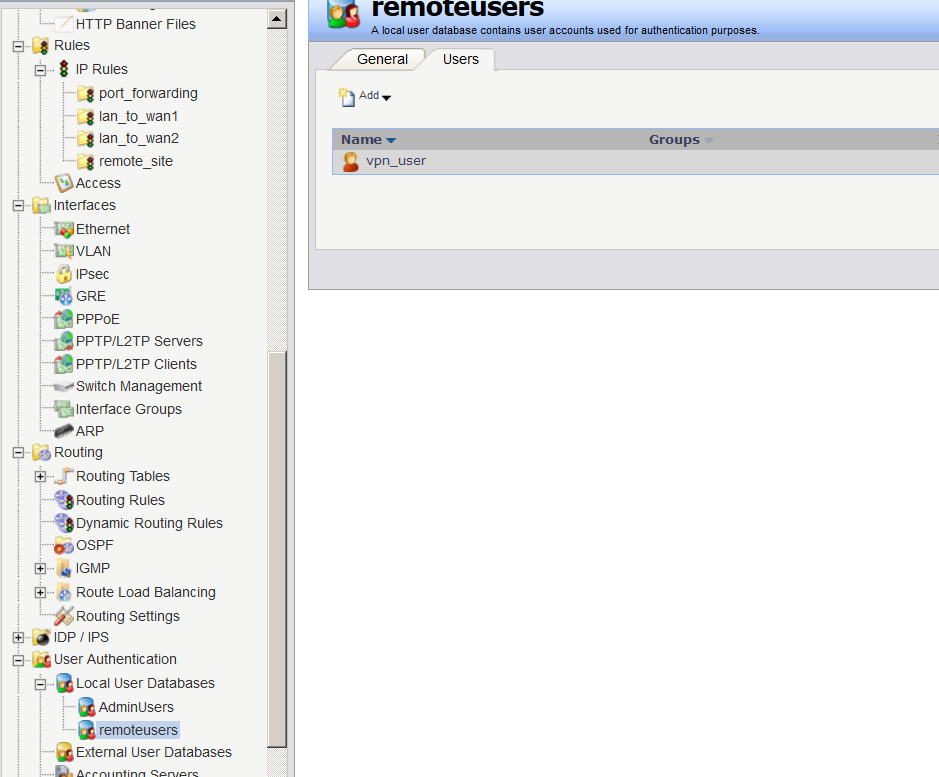Expand the Route Load Balancing node
This screenshot has height=777, width=939.
(40, 592)
